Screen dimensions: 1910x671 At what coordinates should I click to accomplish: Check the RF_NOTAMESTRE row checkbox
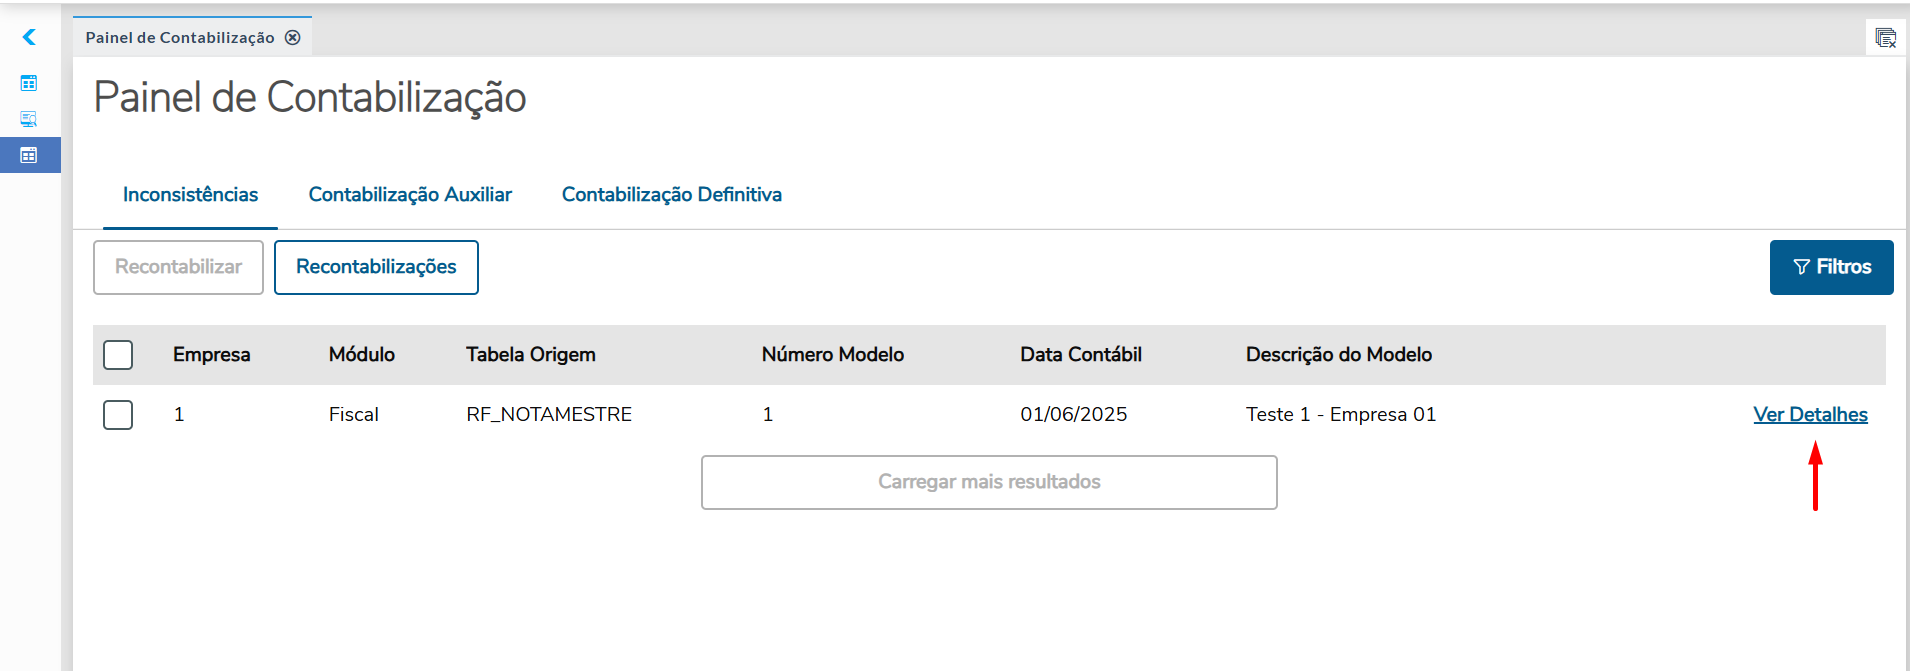(118, 414)
